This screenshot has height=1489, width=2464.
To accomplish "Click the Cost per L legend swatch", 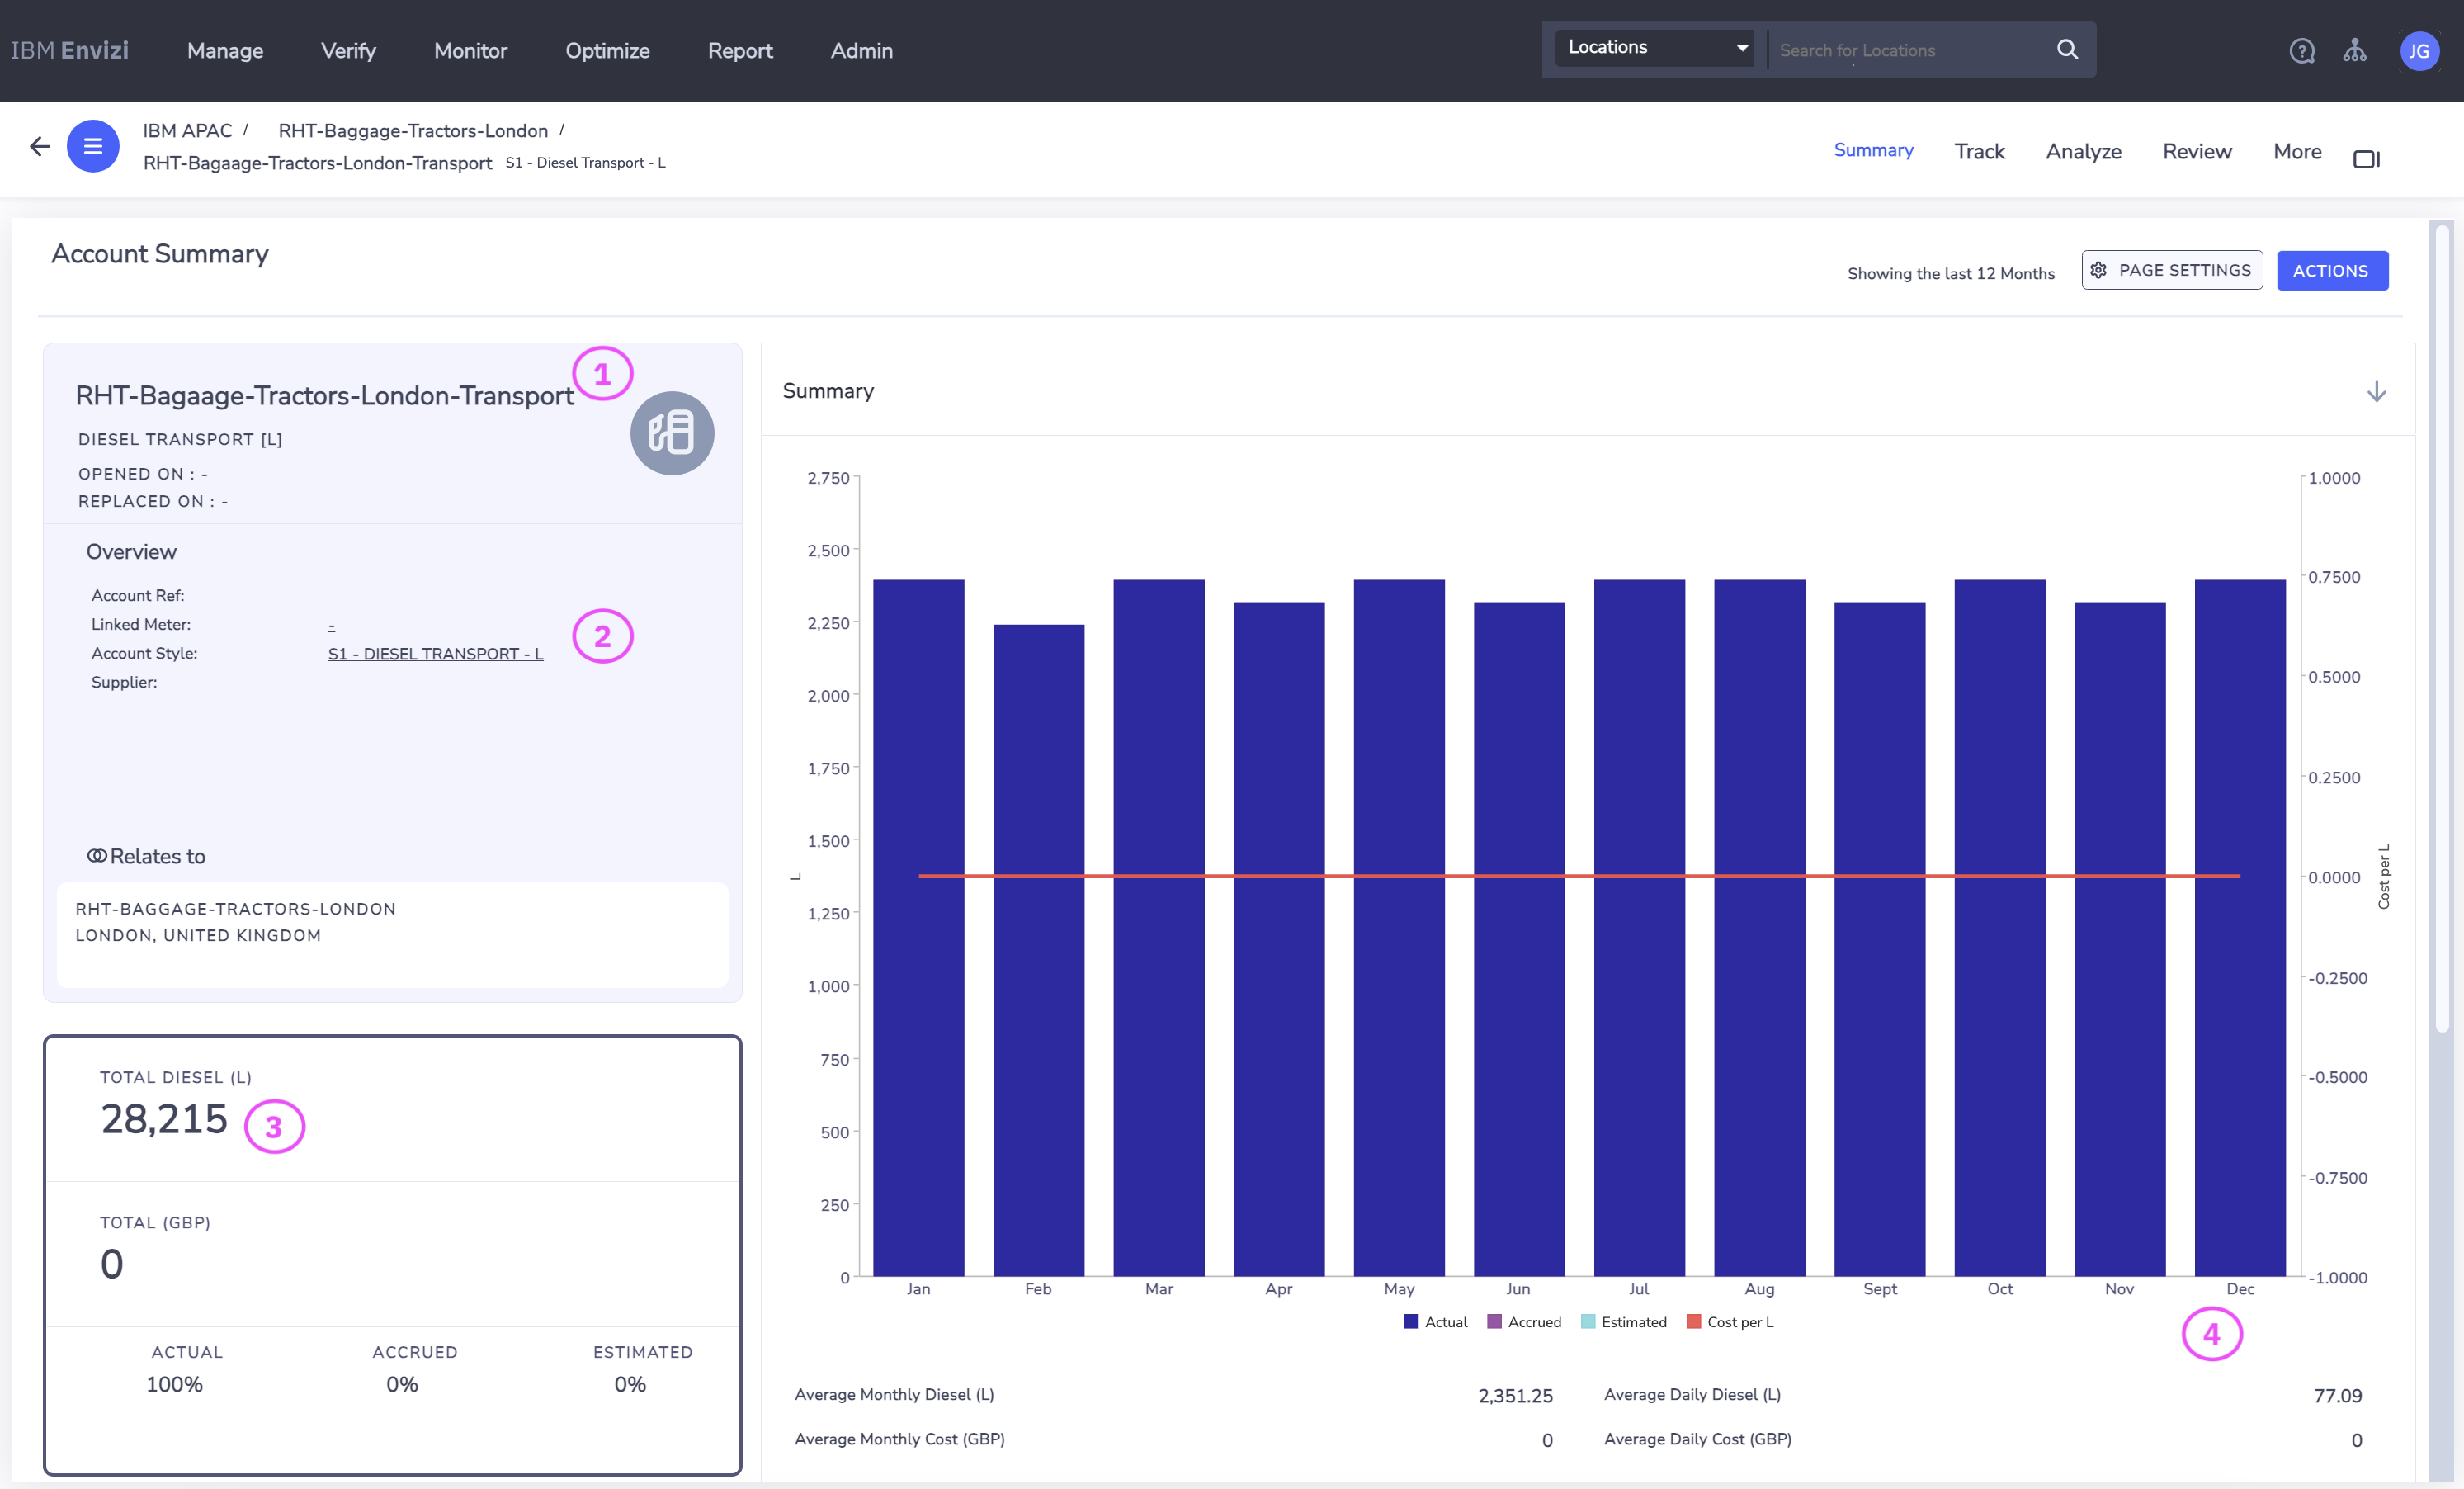I will click(x=1693, y=1322).
